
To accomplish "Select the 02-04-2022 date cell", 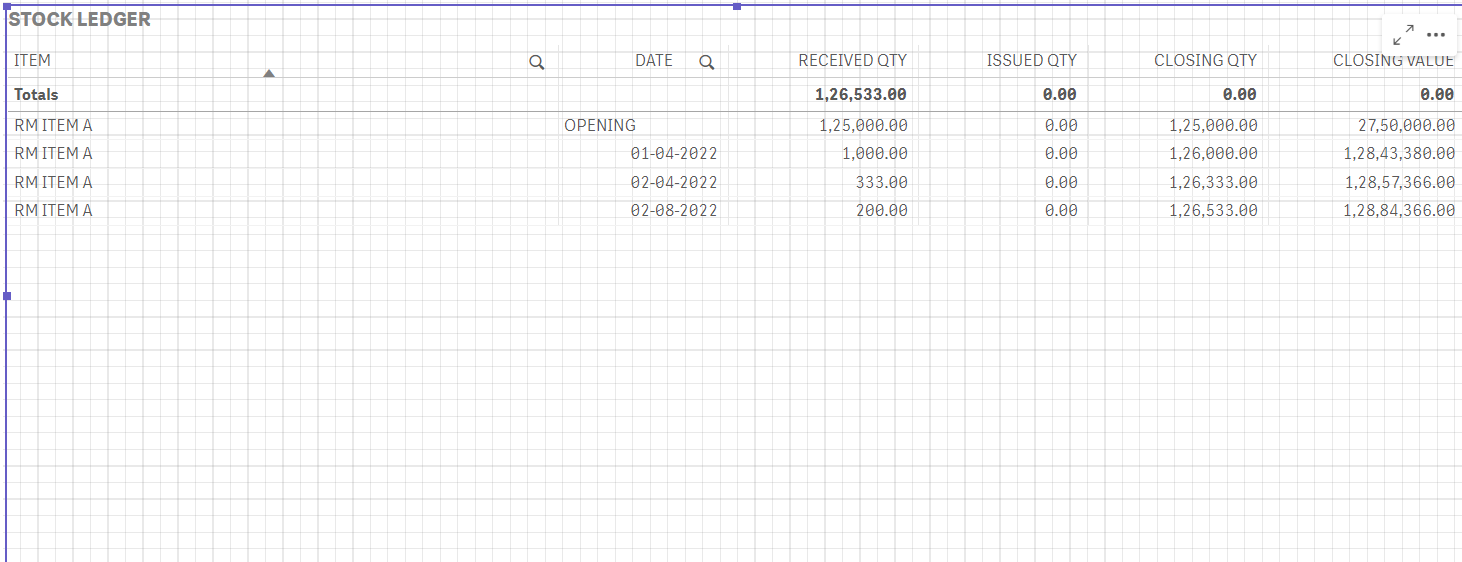I will click(674, 182).
